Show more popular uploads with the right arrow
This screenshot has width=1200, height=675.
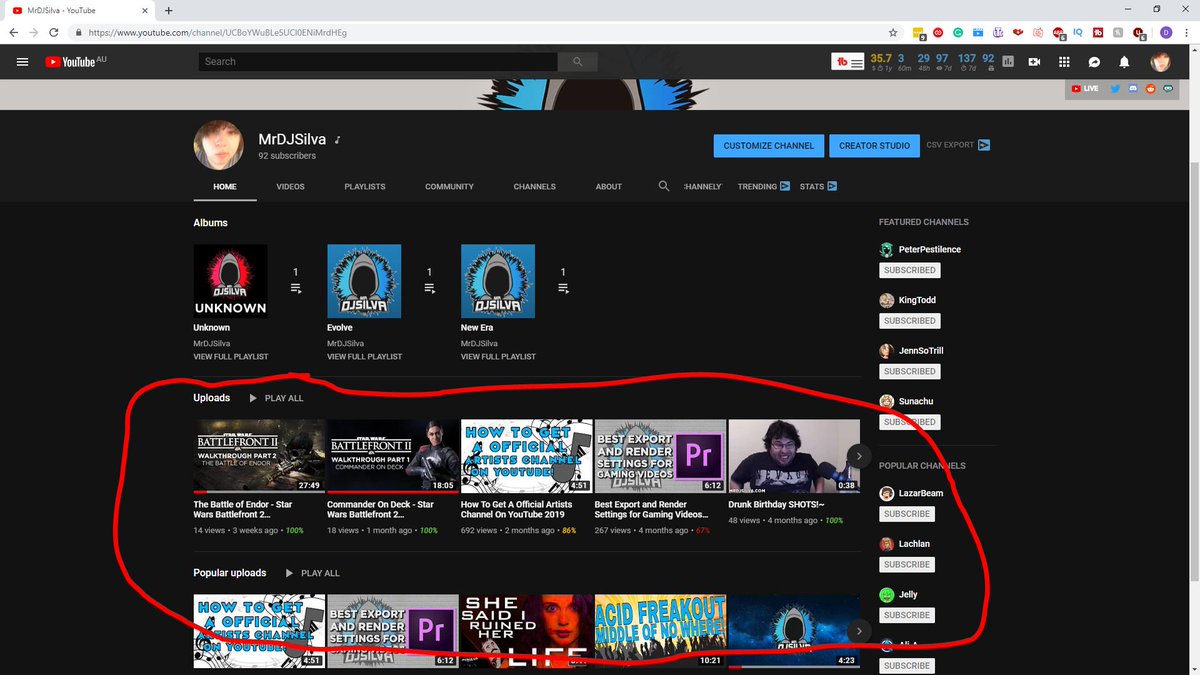click(x=858, y=631)
